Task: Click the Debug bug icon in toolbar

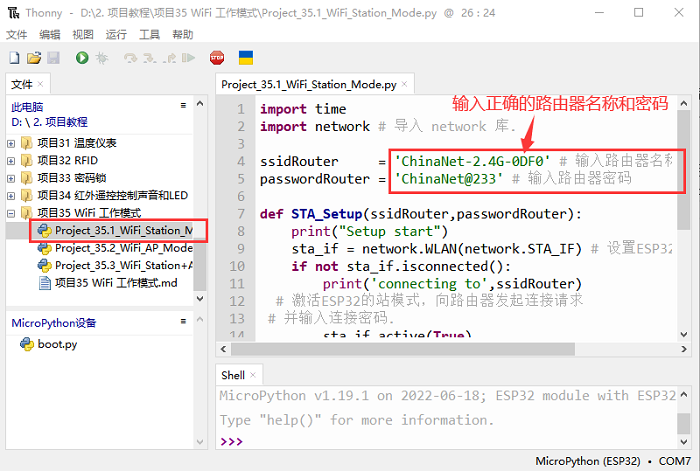Action: pyautogui.click(x=102, y=58)
